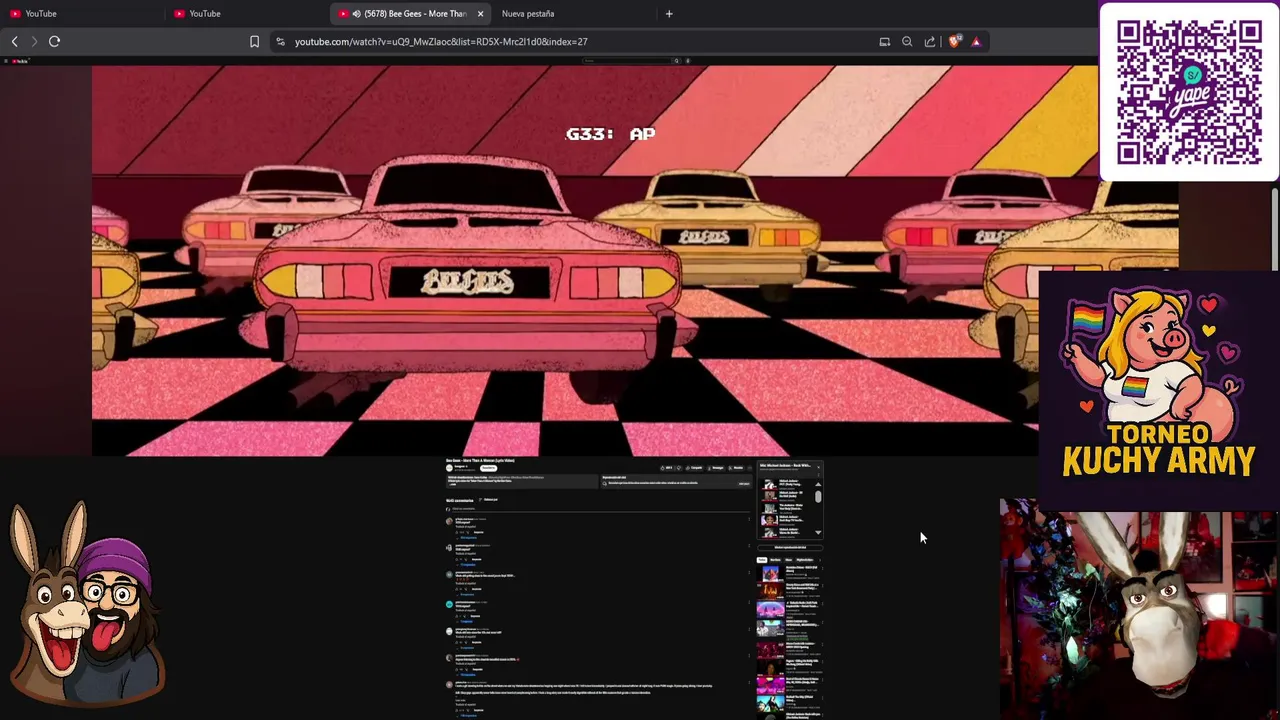Subscribe to the video's channel
The image size is (1280, 720).
[489, 468]
